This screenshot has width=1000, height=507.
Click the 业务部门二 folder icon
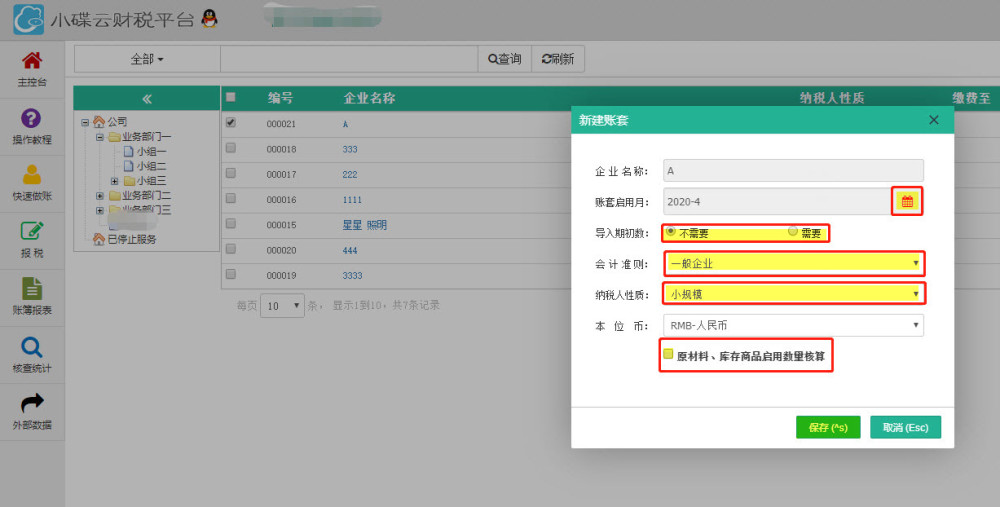coord(114,195)
